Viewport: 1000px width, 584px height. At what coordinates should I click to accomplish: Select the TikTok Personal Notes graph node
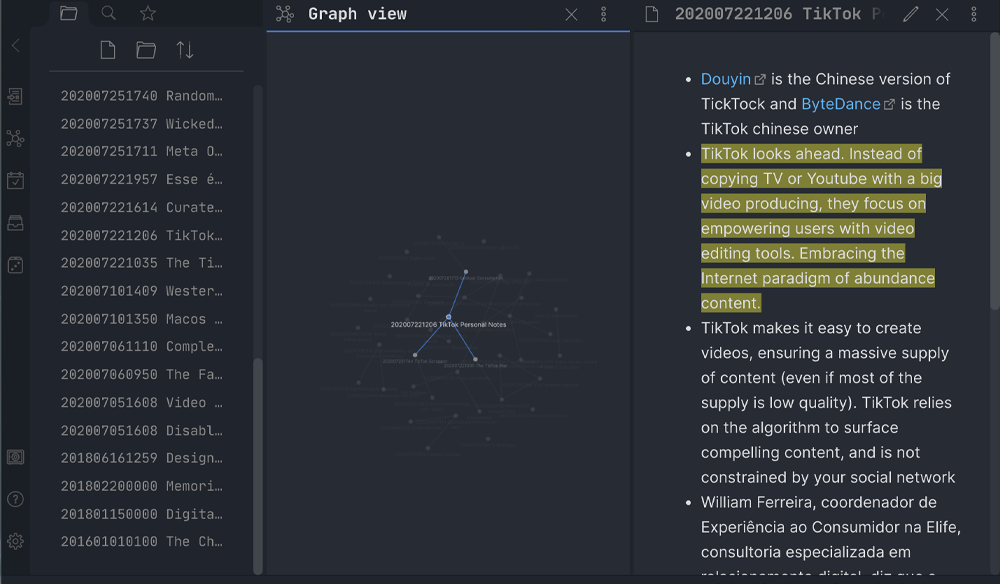tap(448, 317)
